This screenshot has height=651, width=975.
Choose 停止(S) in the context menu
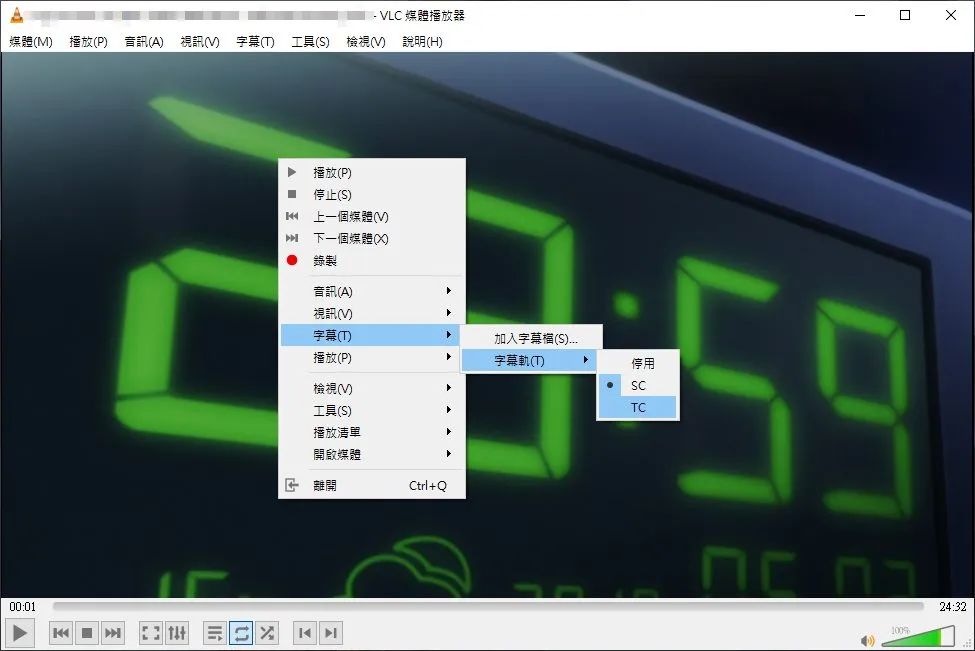tap(372, 195)
